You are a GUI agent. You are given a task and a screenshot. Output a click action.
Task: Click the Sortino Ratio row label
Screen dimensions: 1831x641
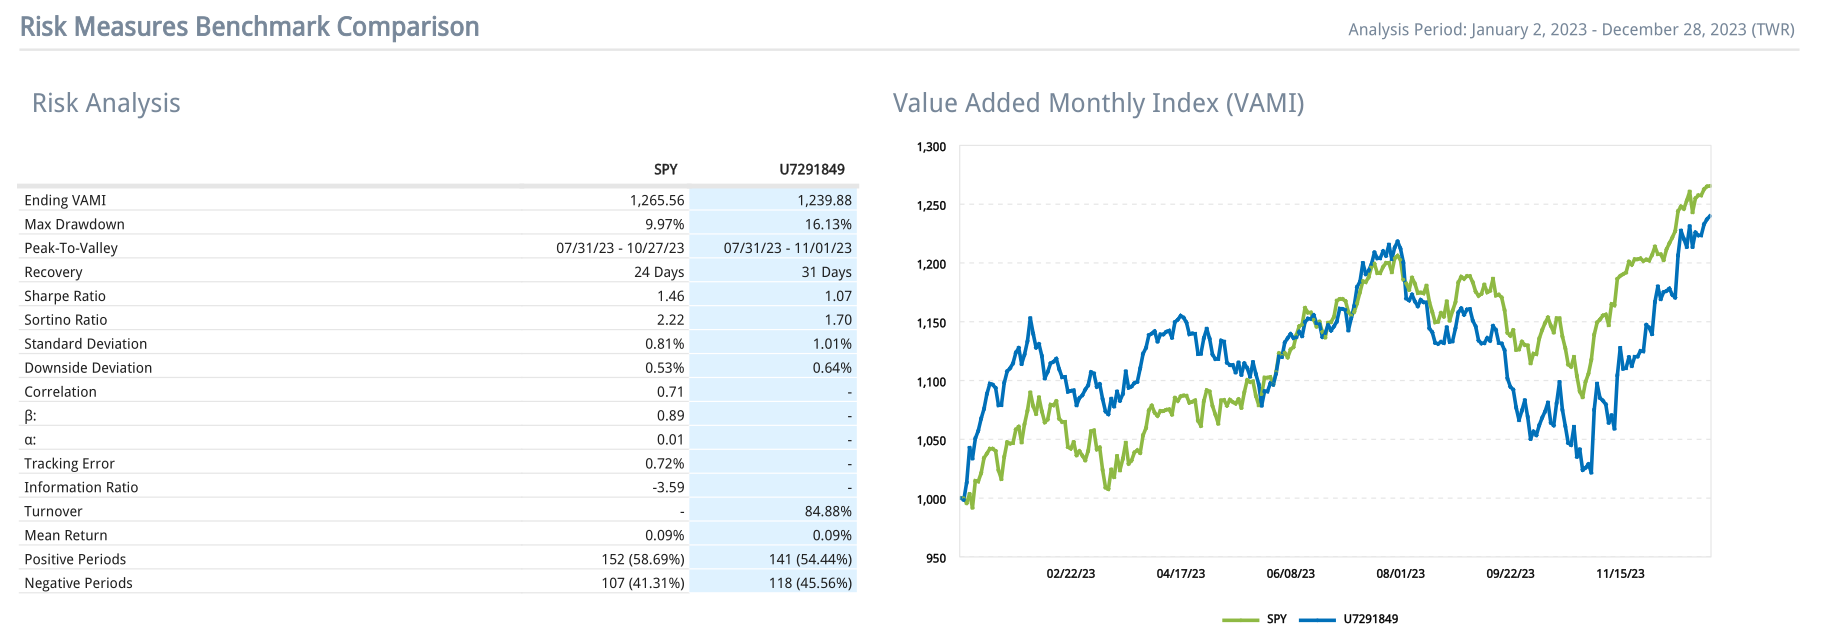[x=65, y=320]
